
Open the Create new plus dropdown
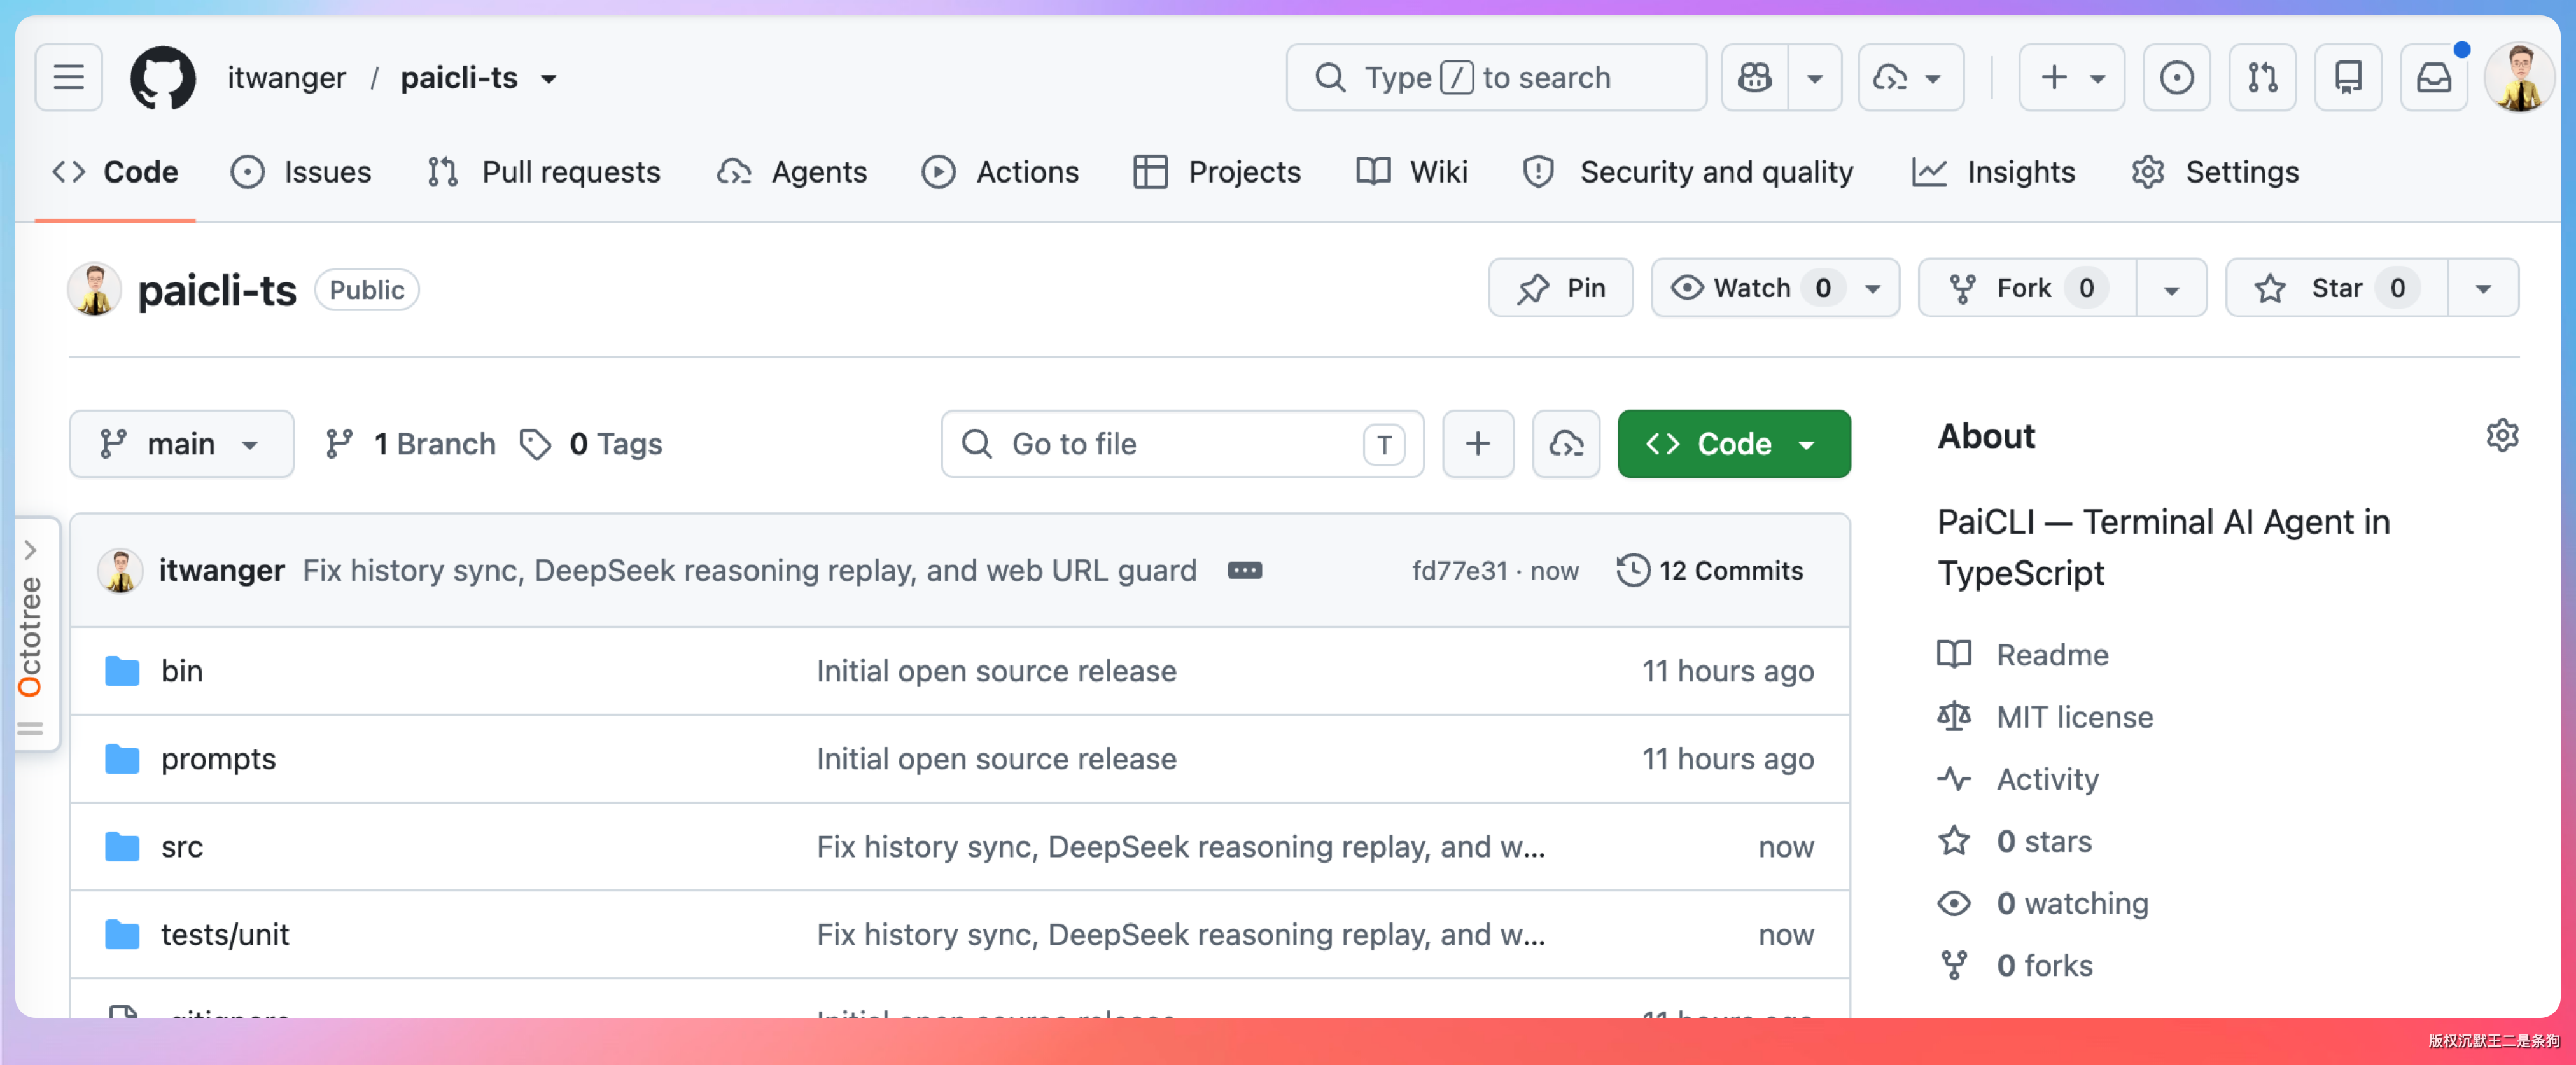coord(2071,77)
